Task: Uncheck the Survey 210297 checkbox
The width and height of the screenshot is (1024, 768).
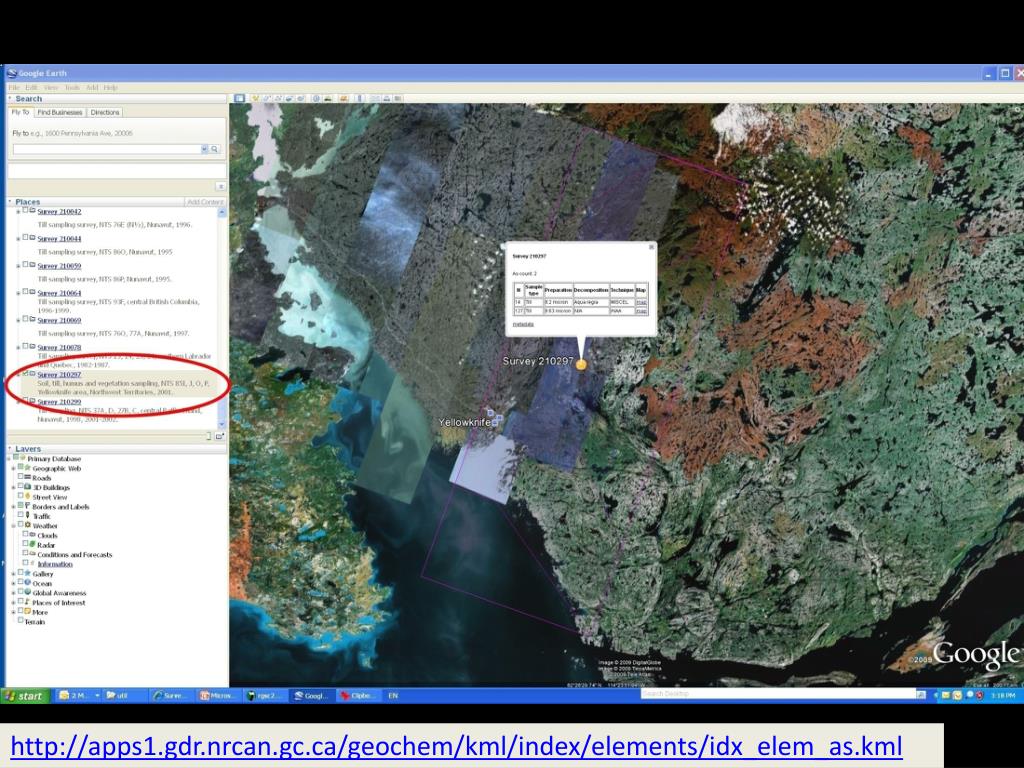Action: click(x=25, y=374)
